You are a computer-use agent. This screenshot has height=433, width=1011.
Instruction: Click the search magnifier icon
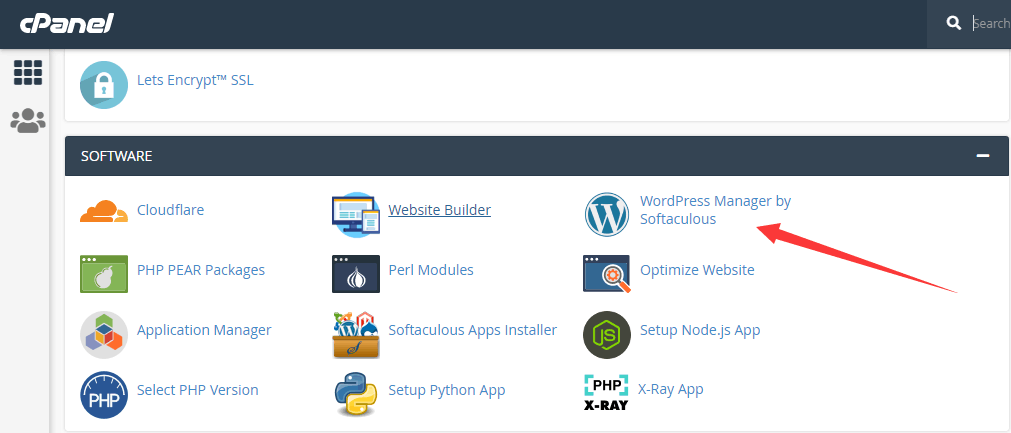(954, 23)
